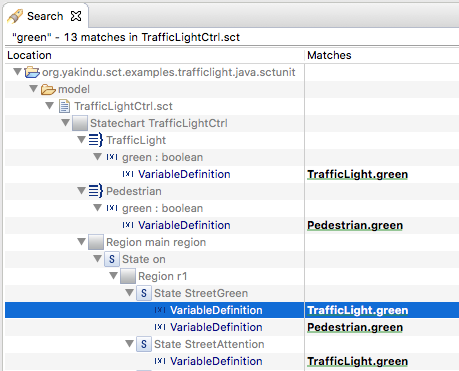Collapse the State on node
Viewport: 459px width, 371px height.
(97, 258)
